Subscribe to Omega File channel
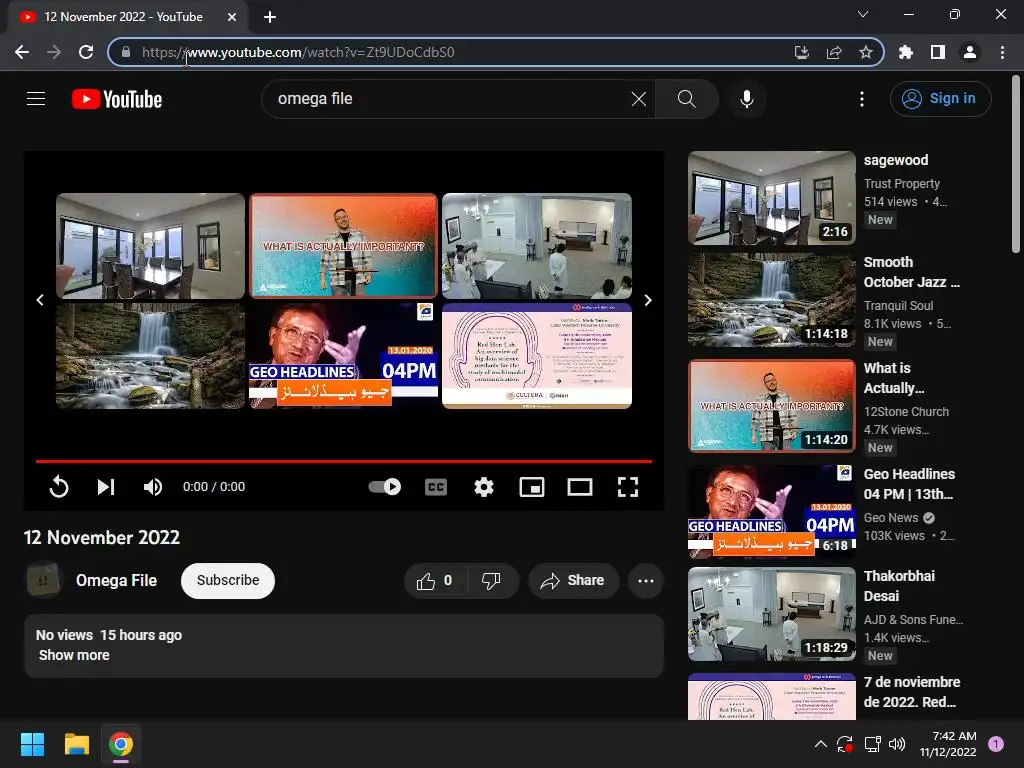This screenshot has width=1024, height=768. click(228, 581)
